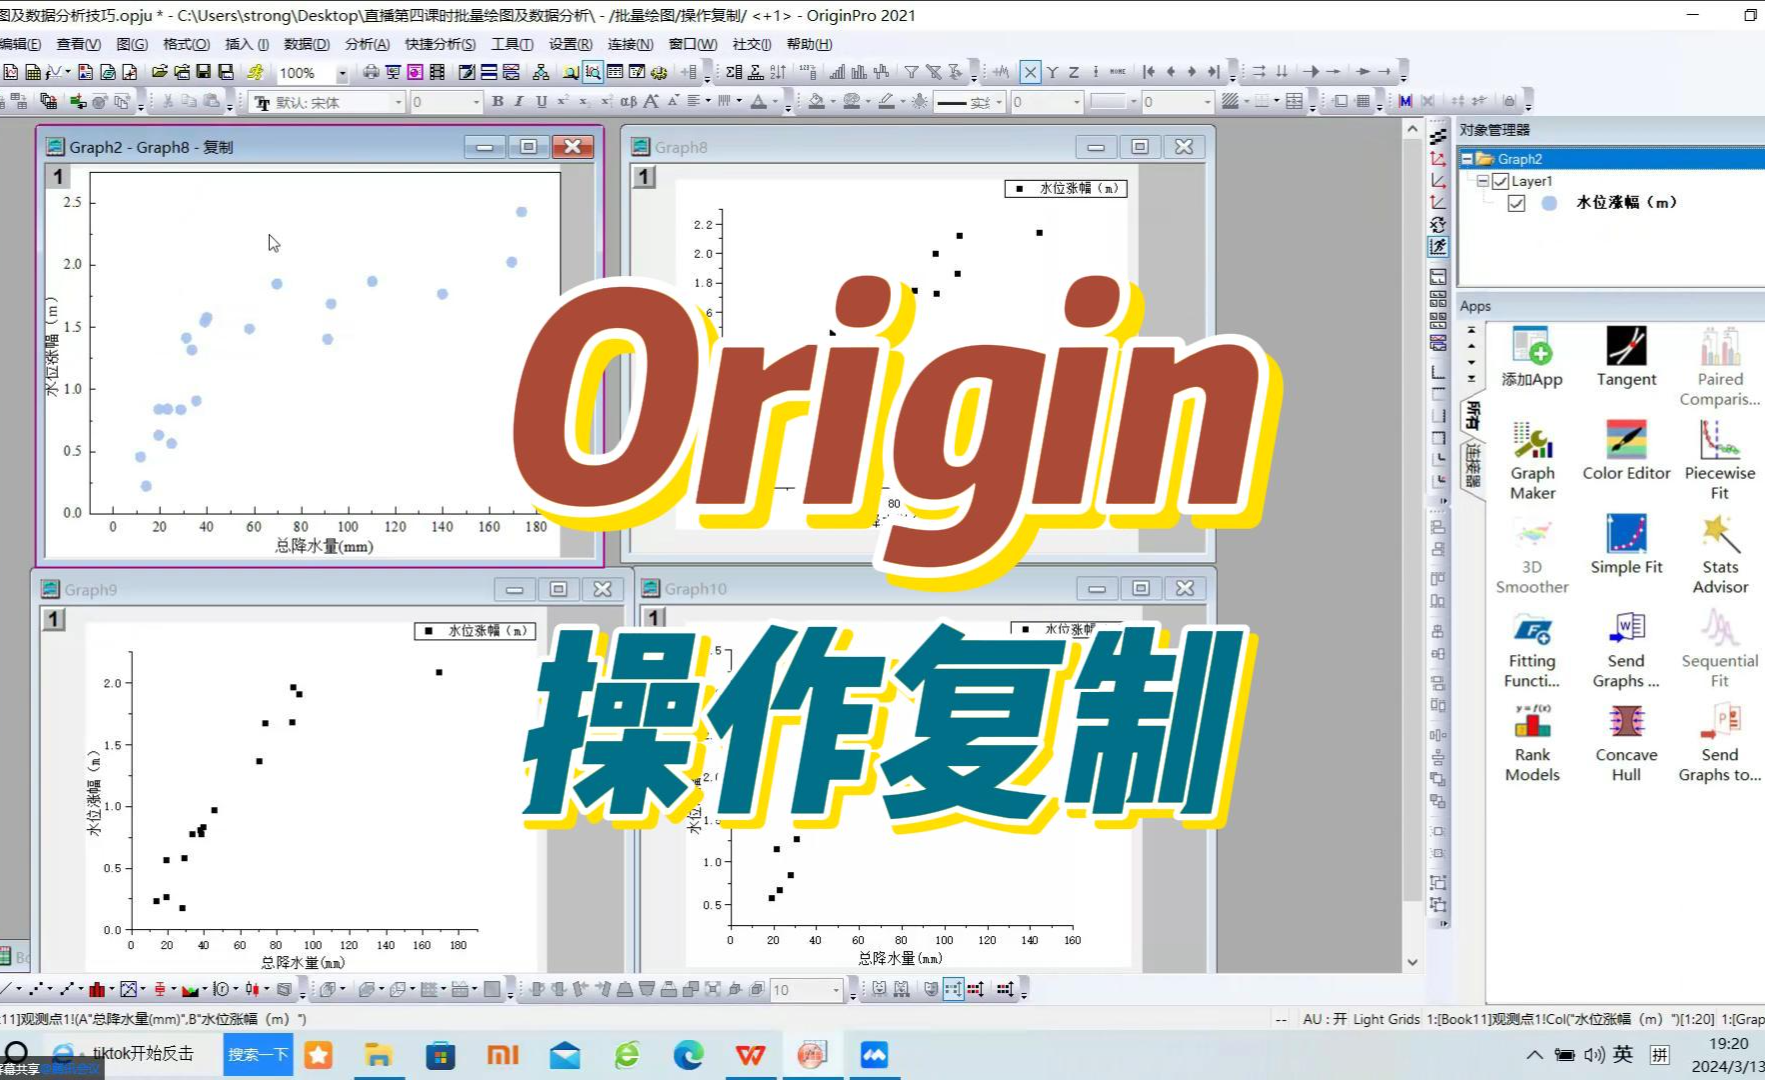
Task: Open the 快捷分析(S) menu
Action: point(440,44)
